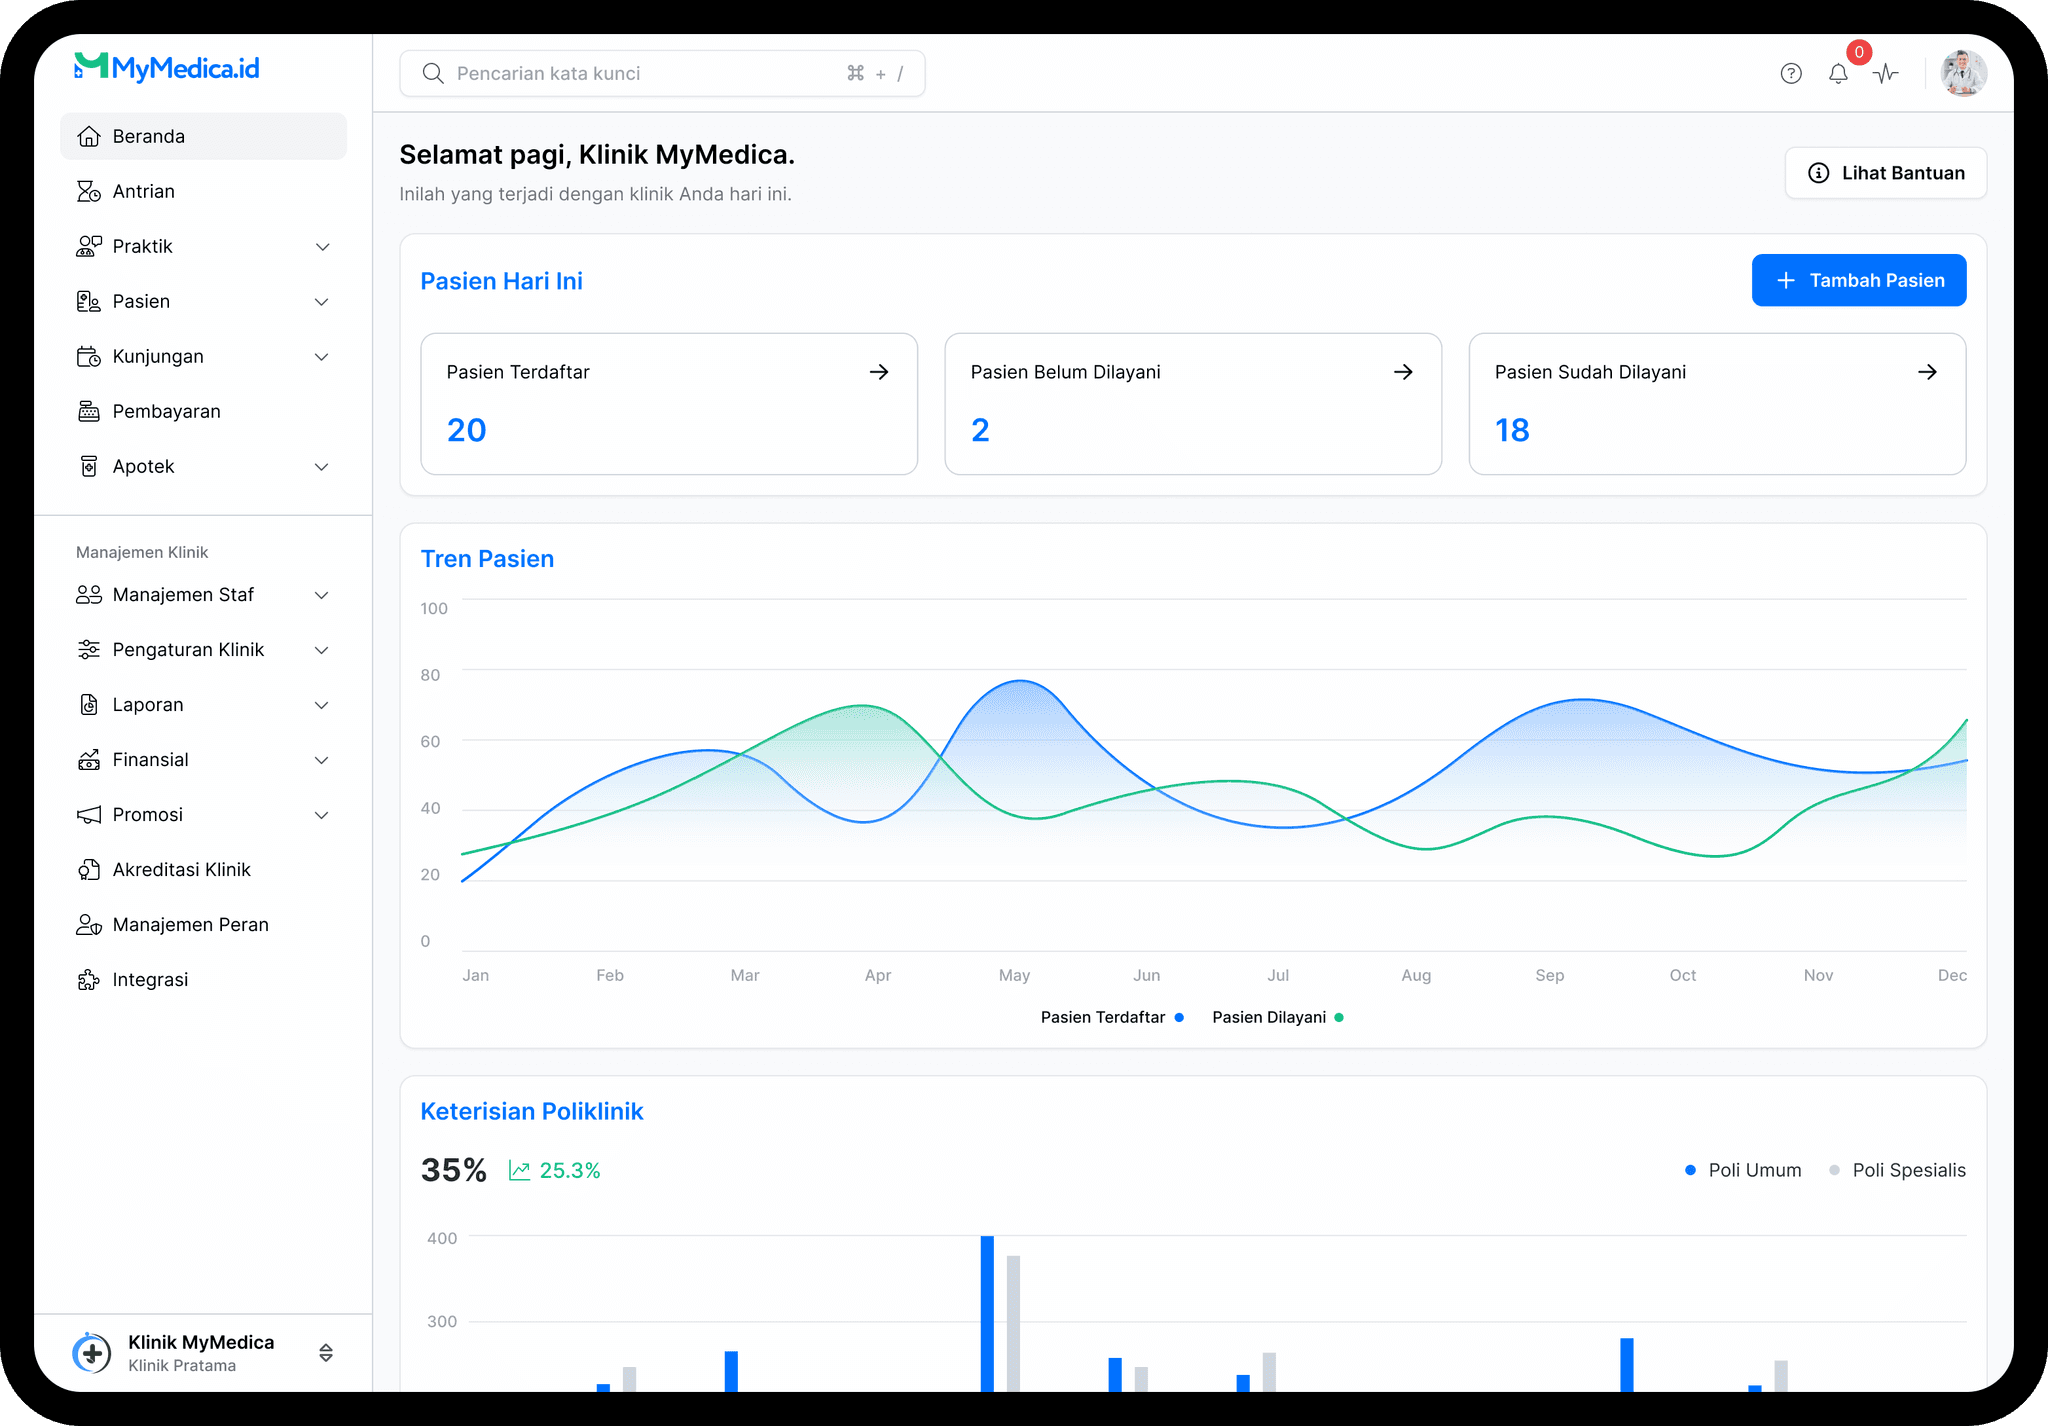Open the Pembayaran menu item
The width and height of the screenshot is (2048, 1426).
[203, 411]
